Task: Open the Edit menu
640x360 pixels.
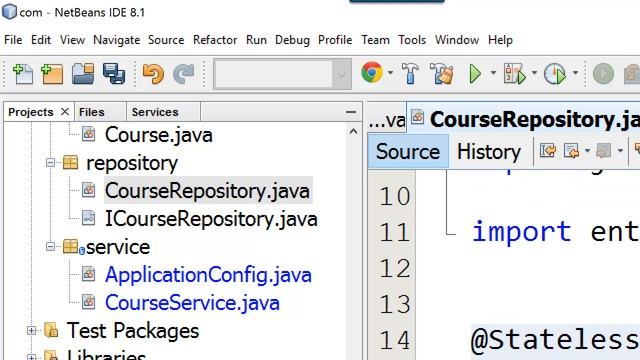Action: tap(41, 40)
